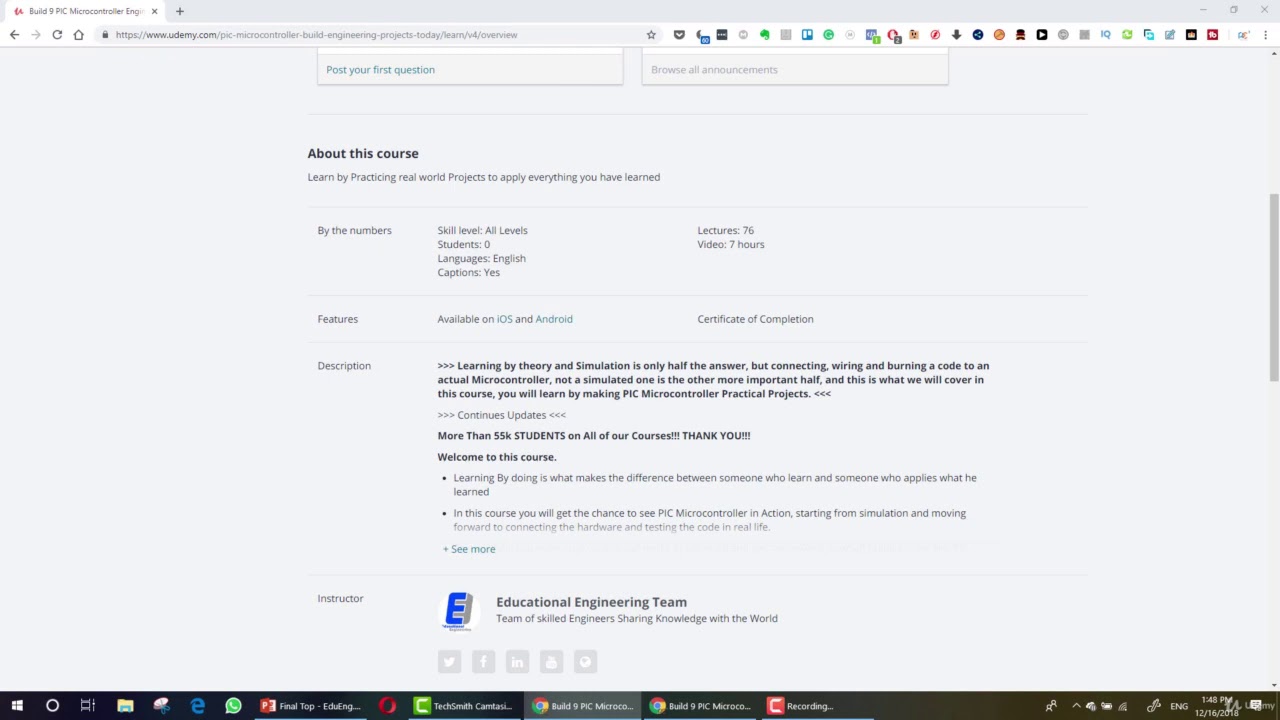Open the download arrow extension icon
1280x720 pixels.
(x=956, y=35)
